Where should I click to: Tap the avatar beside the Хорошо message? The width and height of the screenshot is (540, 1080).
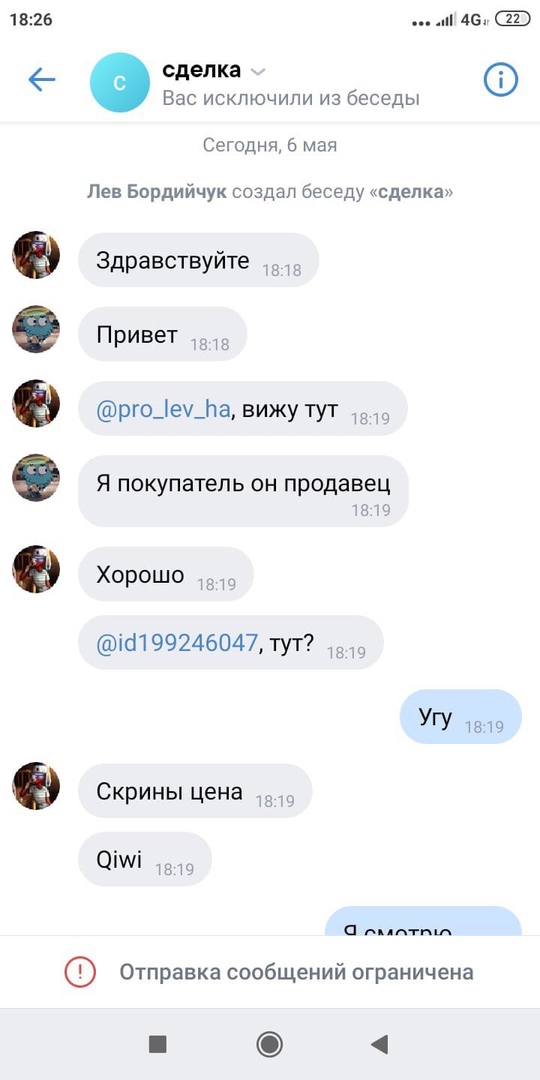pyautogui.click(x=36, y=569)
